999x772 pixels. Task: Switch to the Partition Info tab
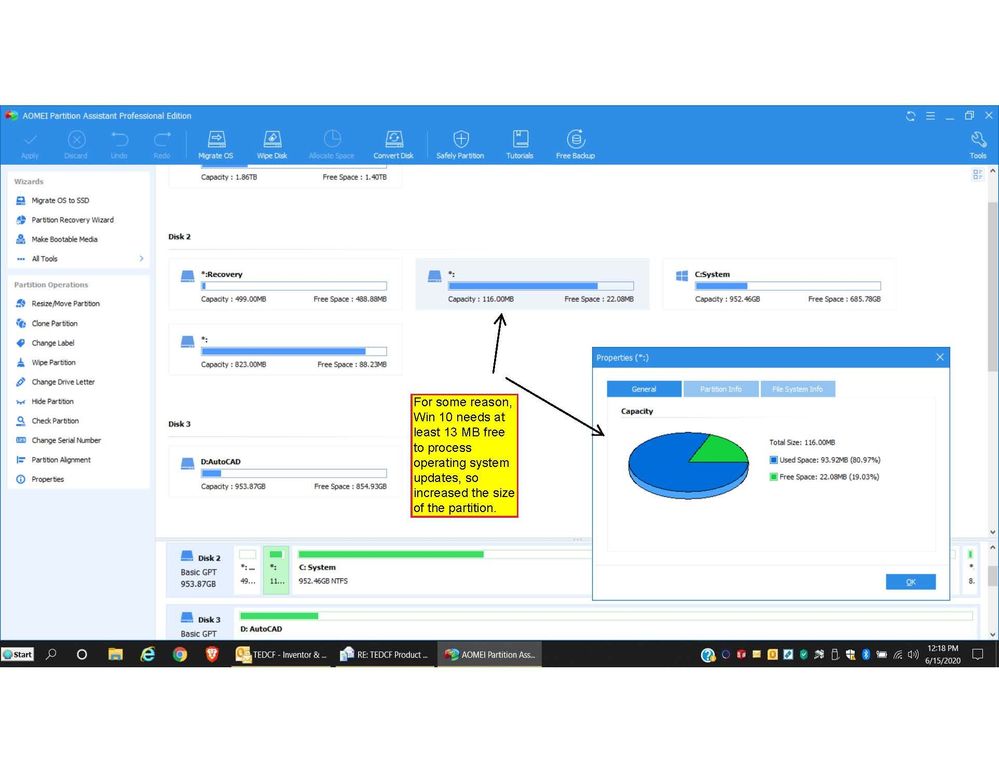coord(721,389)
